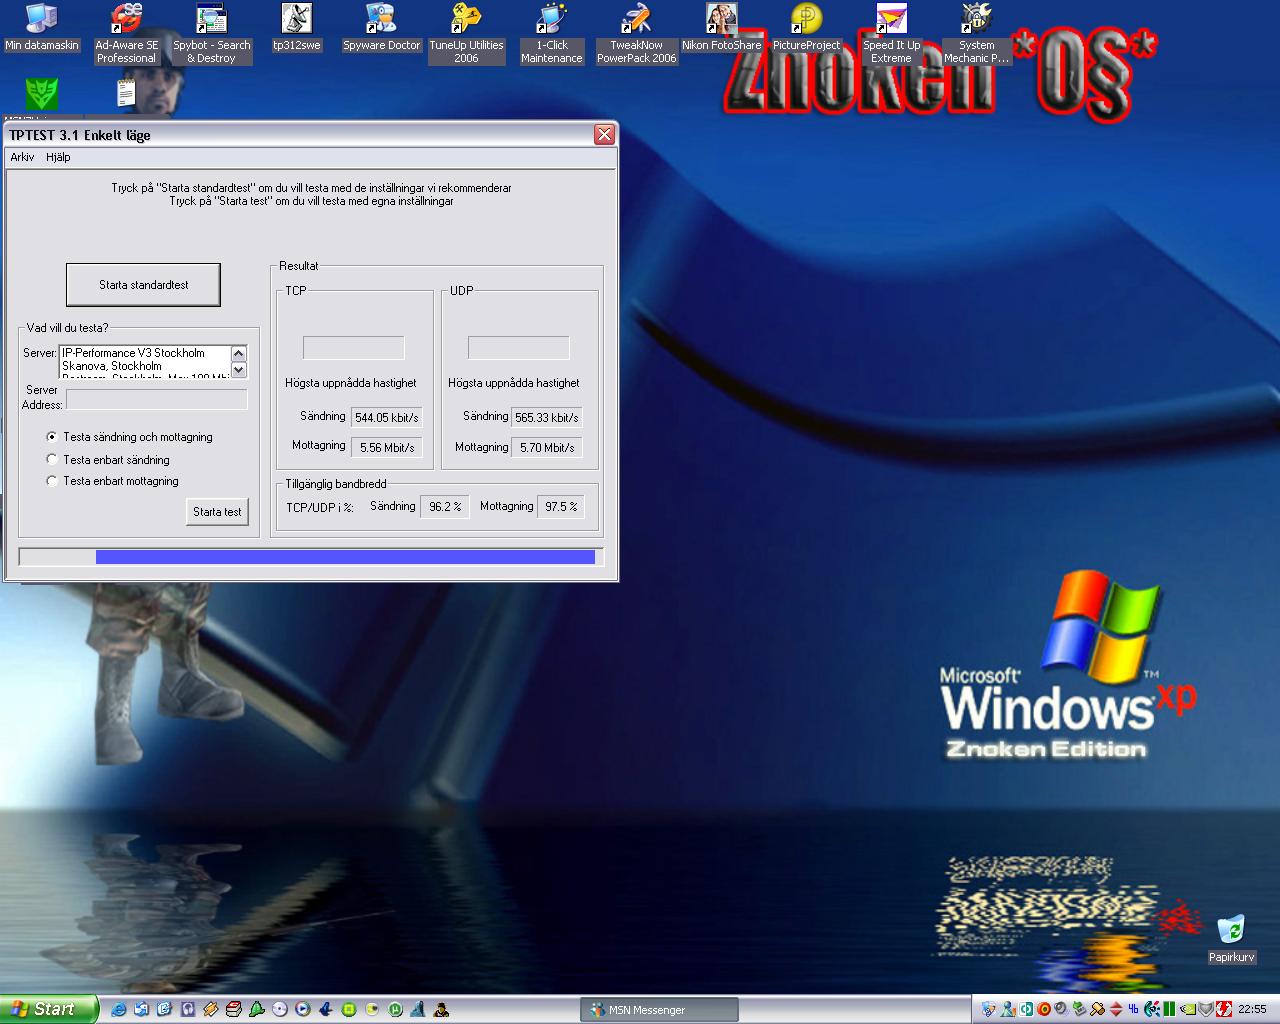Screen dimensions: 1280x1024
Task: Click the UDP Sändning value 565.33 kbit/s
Action: tap(547, 418)
